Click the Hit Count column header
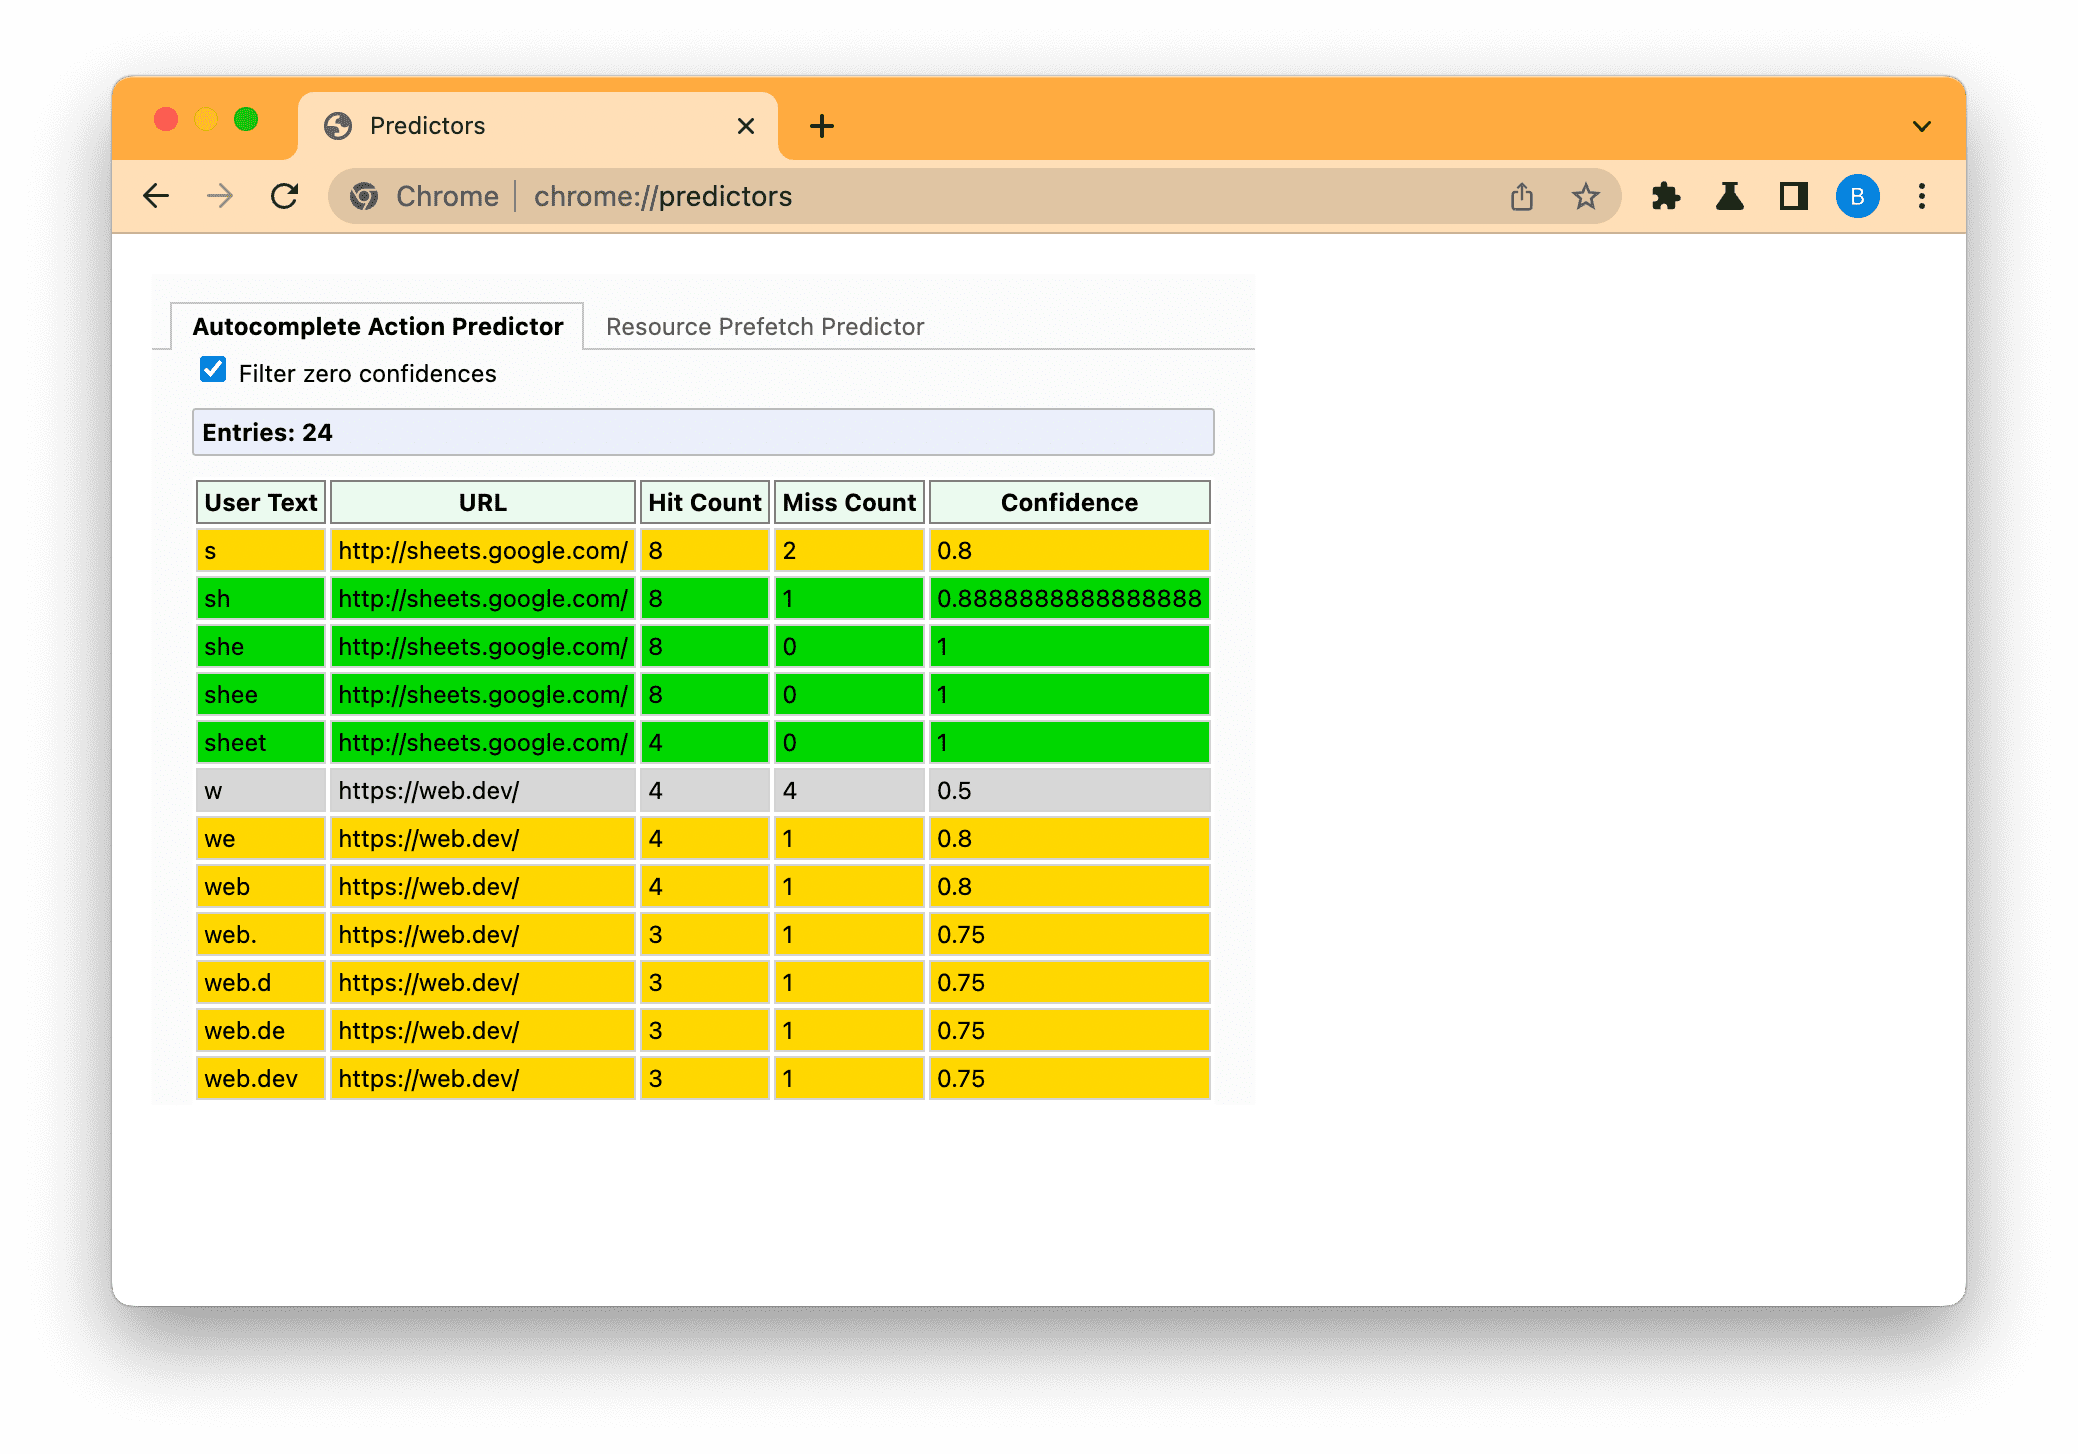Screen dimensions: 2078x1454 pos(704,504)
